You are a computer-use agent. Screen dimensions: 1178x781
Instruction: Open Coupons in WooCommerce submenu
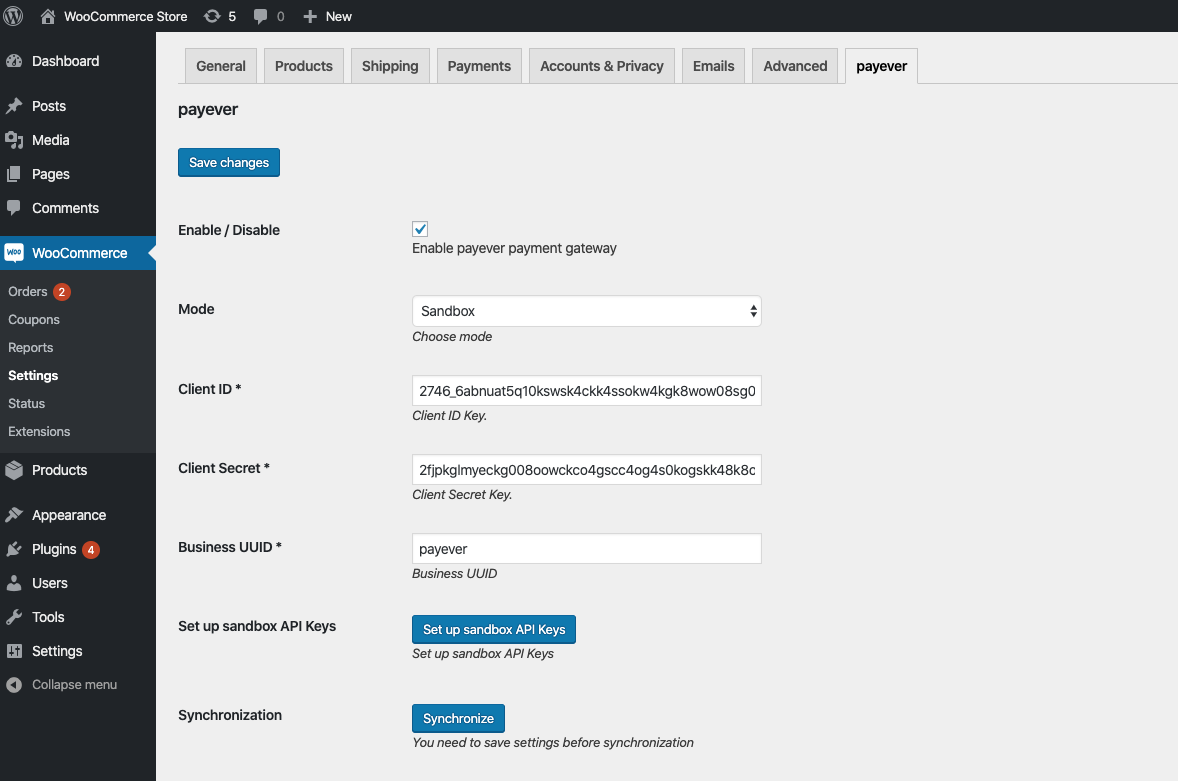coord(34,319)
